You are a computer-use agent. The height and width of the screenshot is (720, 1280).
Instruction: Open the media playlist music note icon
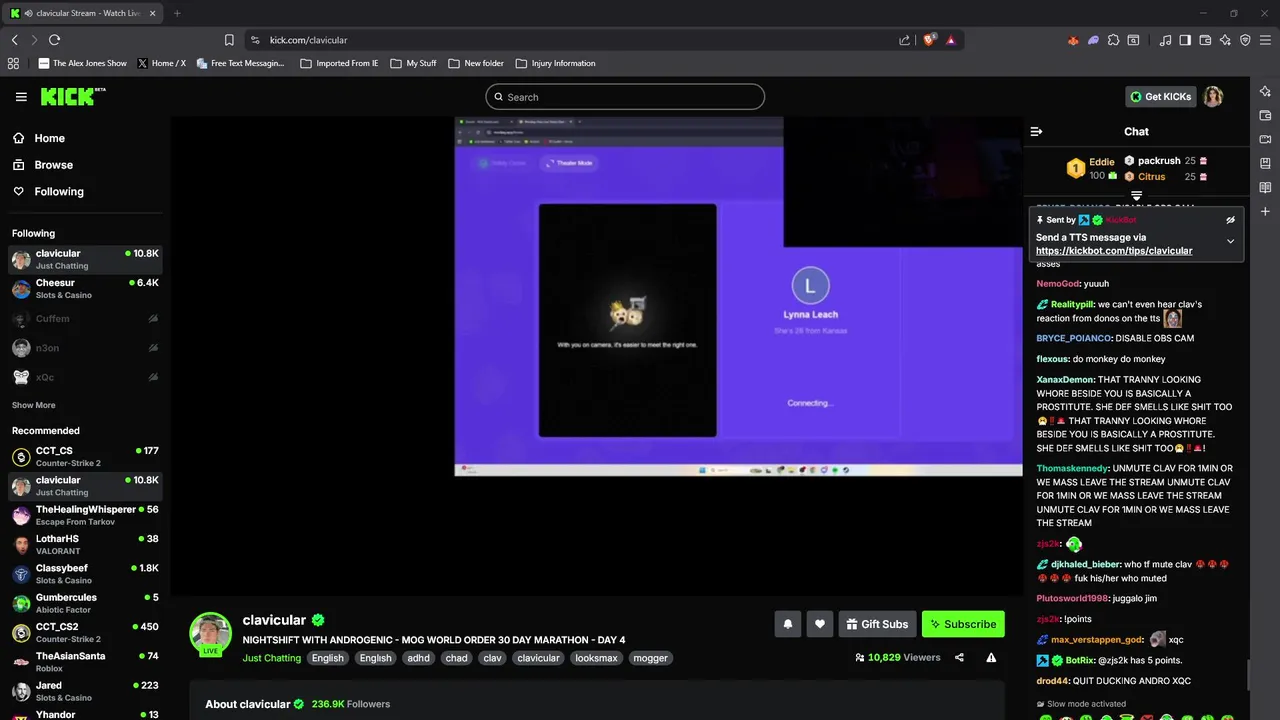point(1165,40)
